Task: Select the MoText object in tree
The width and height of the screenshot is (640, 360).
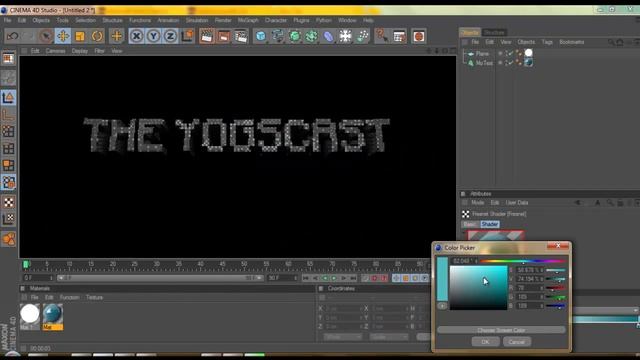Action: coord(484,63)
